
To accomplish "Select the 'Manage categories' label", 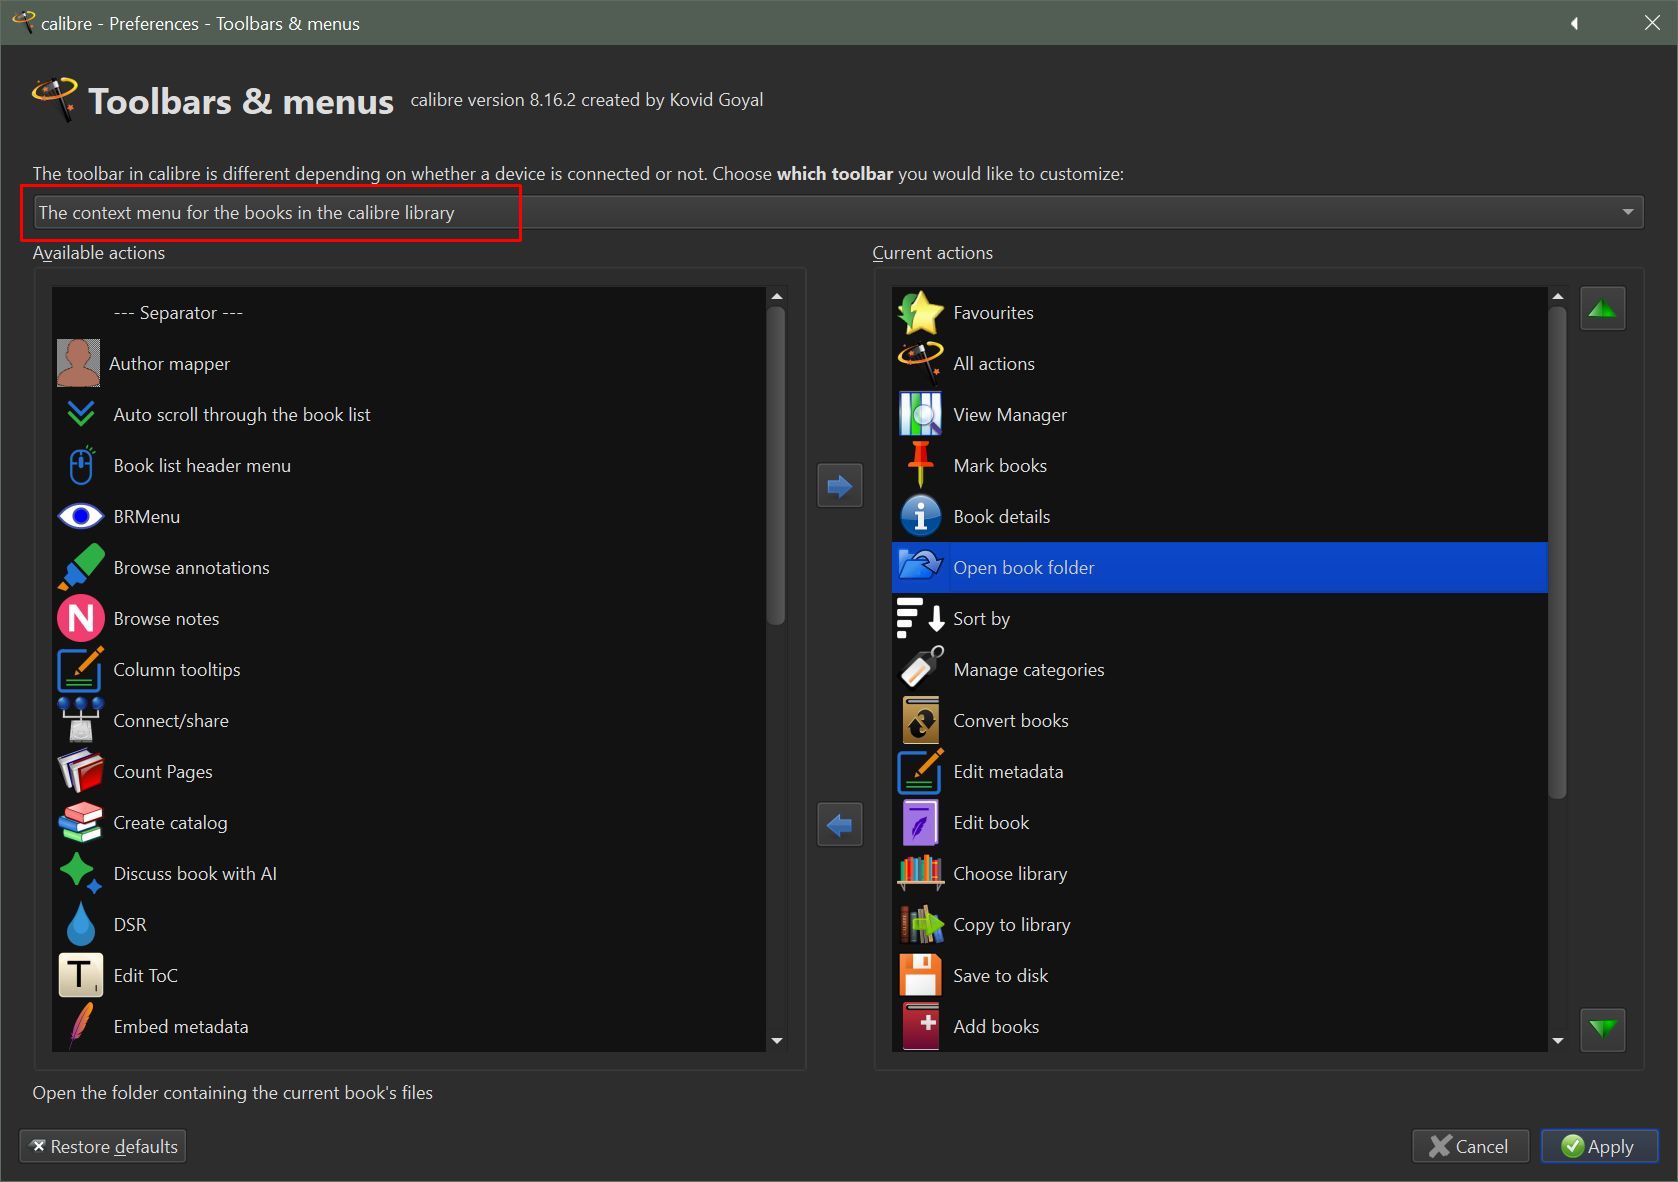I will tap(1029, 670).
